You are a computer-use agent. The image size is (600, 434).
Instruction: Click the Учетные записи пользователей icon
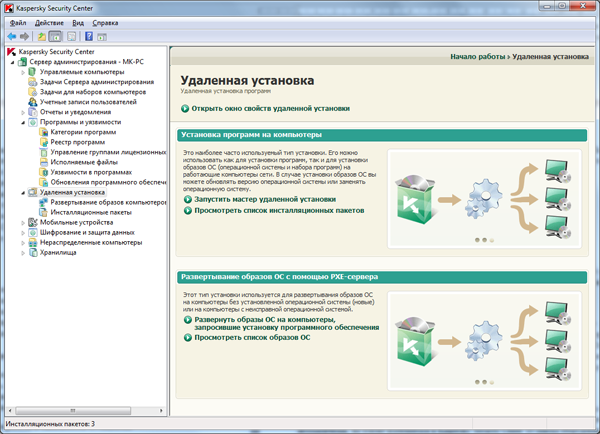coord(33,102)
